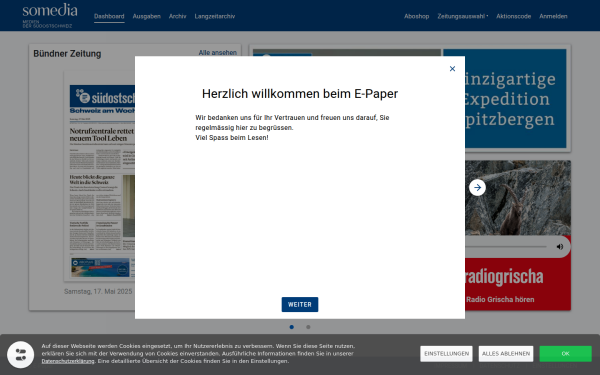The height and width of the screenshot is (375, 600).
Task: Click Radio Grischa hören
Action: (x=500, y=300)
